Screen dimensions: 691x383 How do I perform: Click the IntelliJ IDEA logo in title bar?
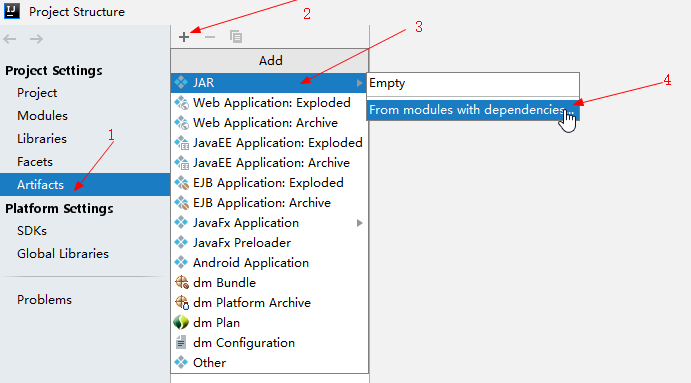click(x=12, y=11)
